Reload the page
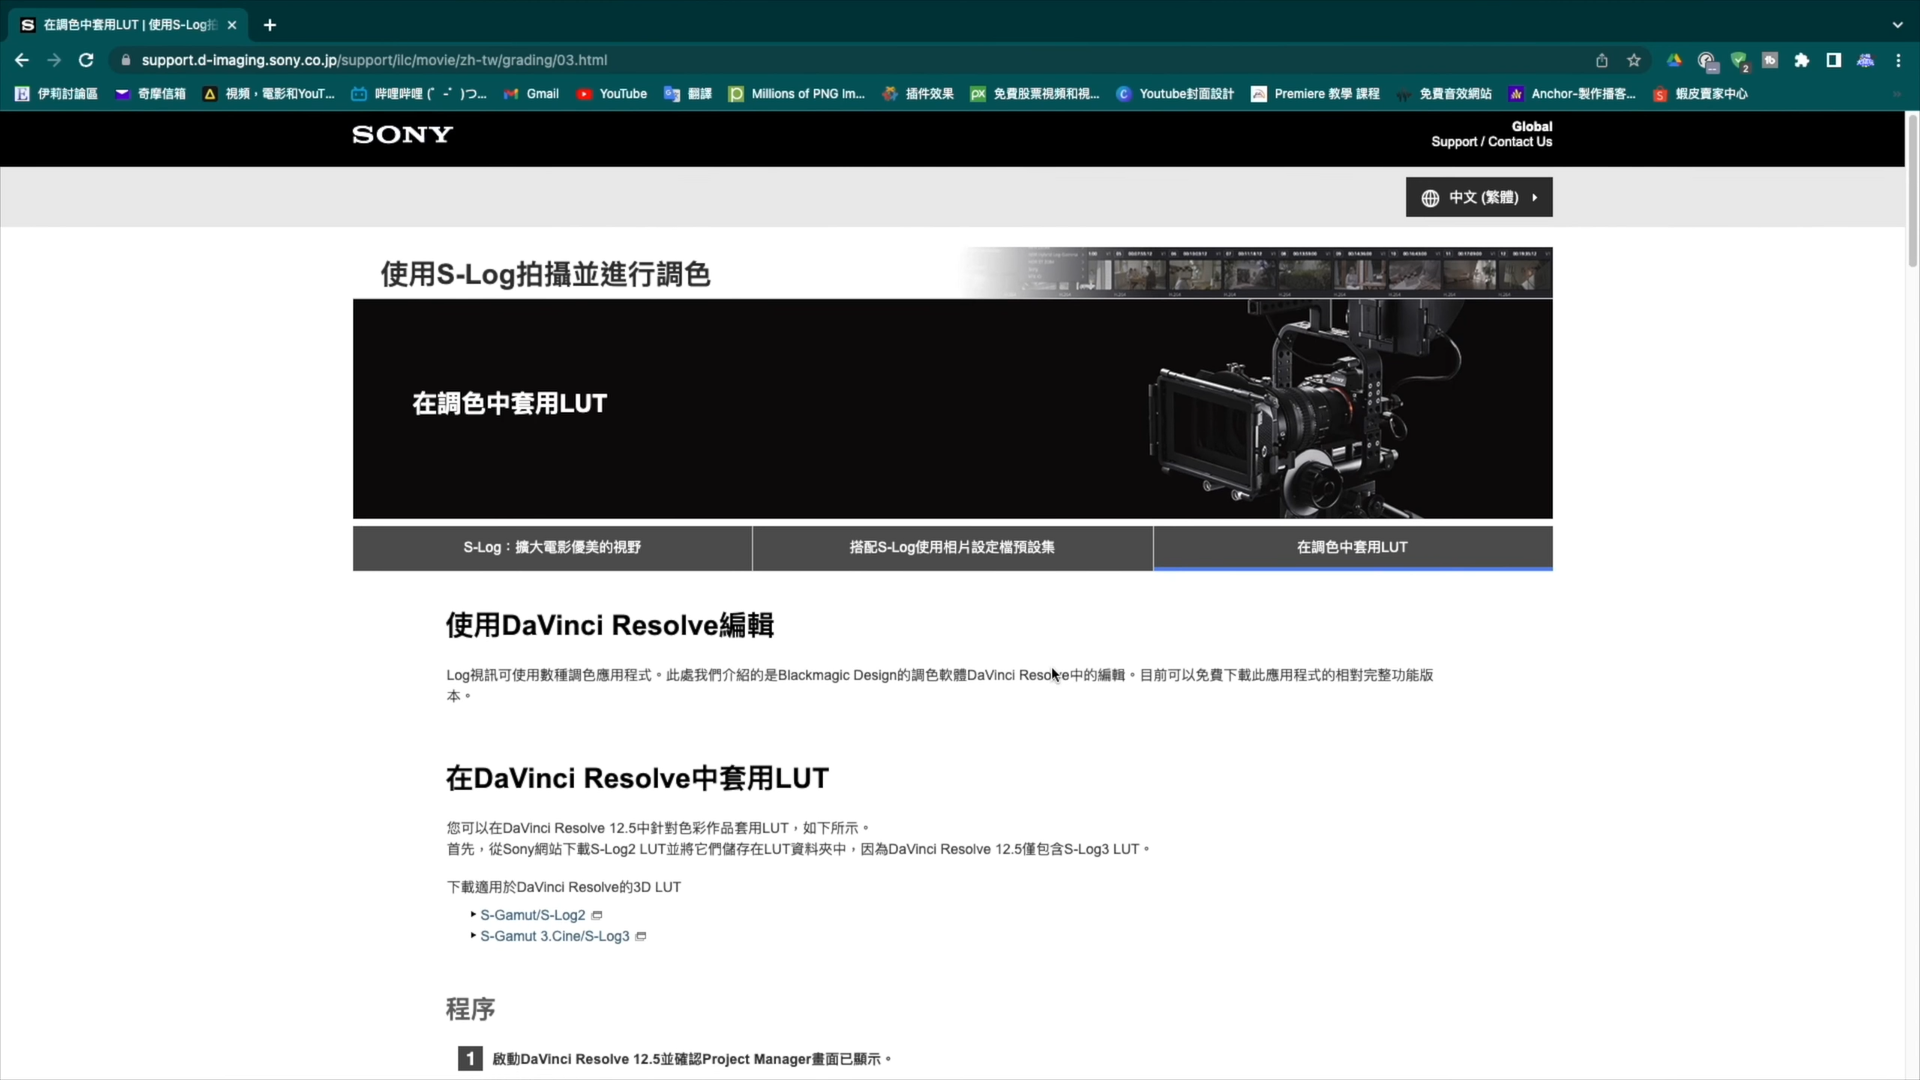 click(86, 60)
